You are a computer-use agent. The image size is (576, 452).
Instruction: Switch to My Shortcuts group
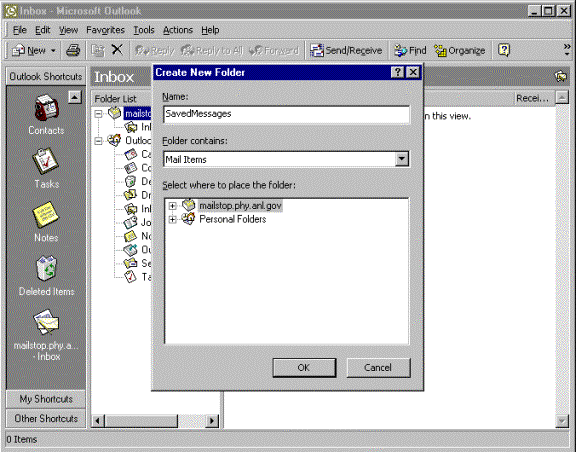point(46,399)
